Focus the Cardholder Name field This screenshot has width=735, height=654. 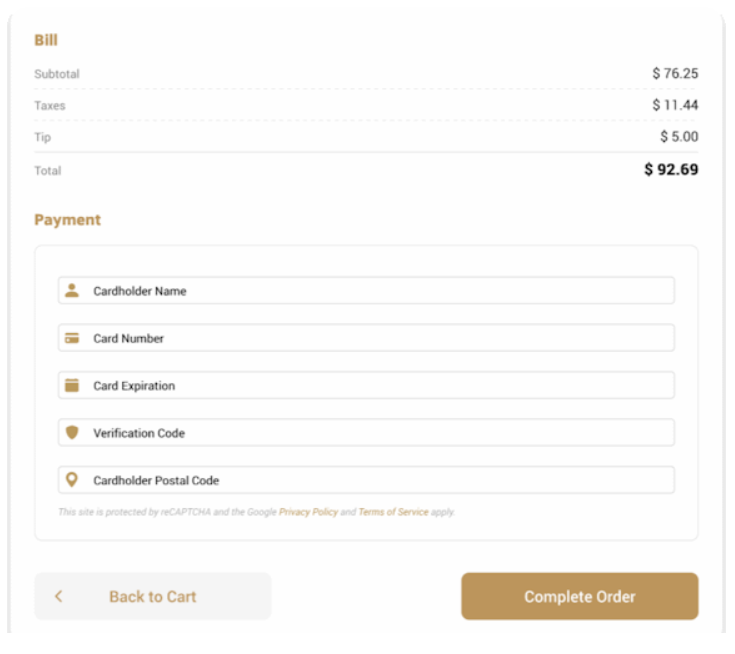point(380,291)
